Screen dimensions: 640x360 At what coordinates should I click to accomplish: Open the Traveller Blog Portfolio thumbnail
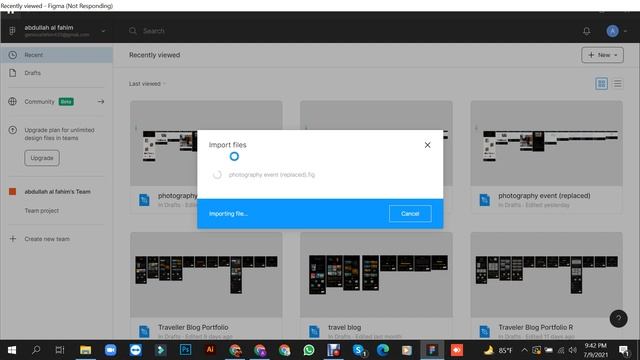pos(206,275)
